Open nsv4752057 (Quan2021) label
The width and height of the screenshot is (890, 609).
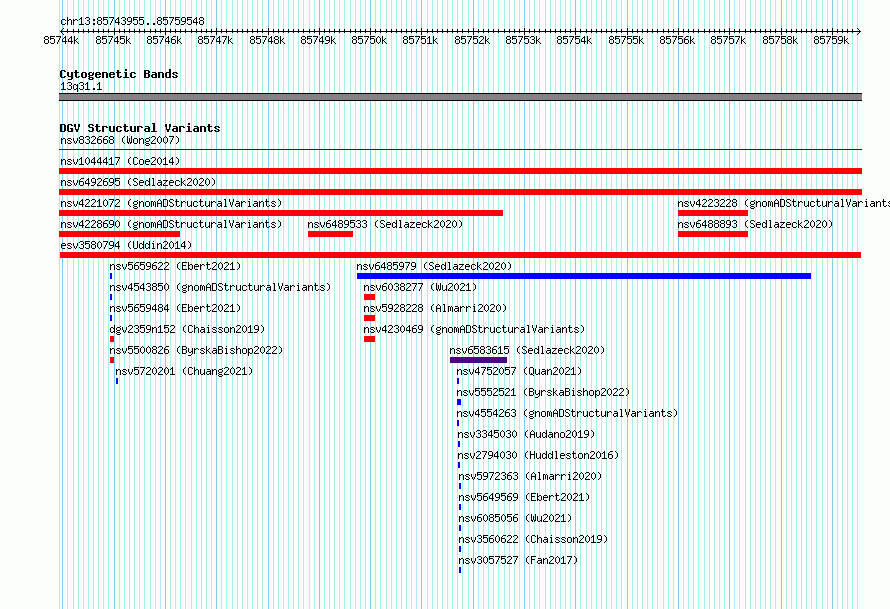click(519, 371)
